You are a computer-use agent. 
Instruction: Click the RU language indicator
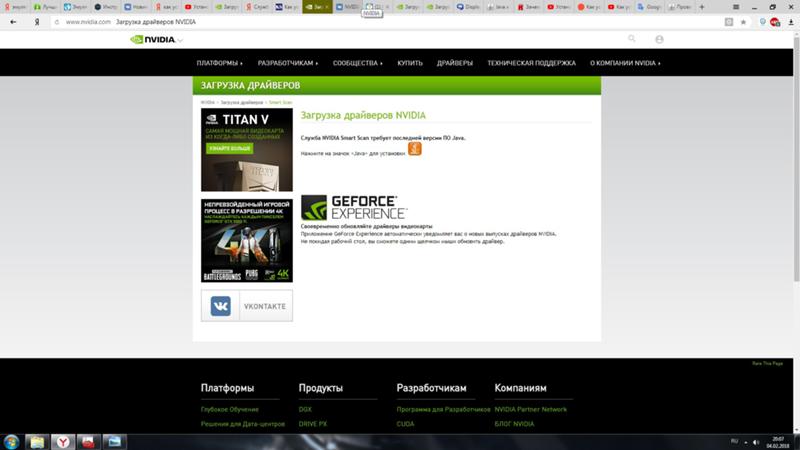tap(735, 441)
